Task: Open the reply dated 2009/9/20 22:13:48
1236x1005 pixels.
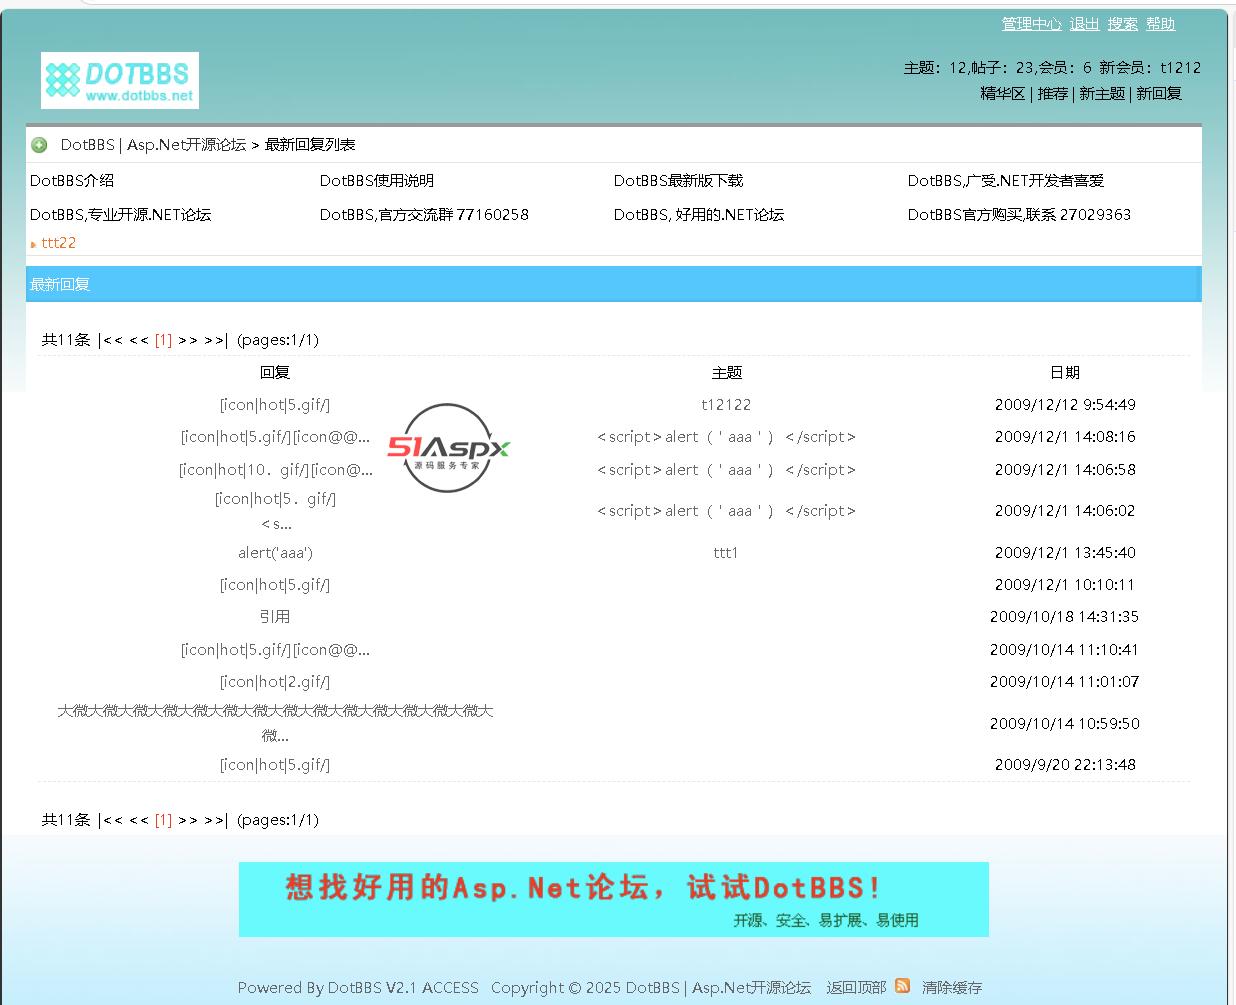Action: [x=275, y=765]
